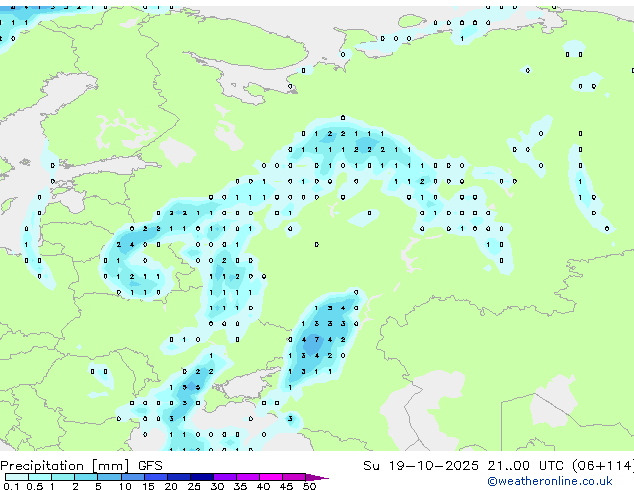Select the 2–5 mm legend swatch
The image size is (634, 490).
tap(86, 477)
